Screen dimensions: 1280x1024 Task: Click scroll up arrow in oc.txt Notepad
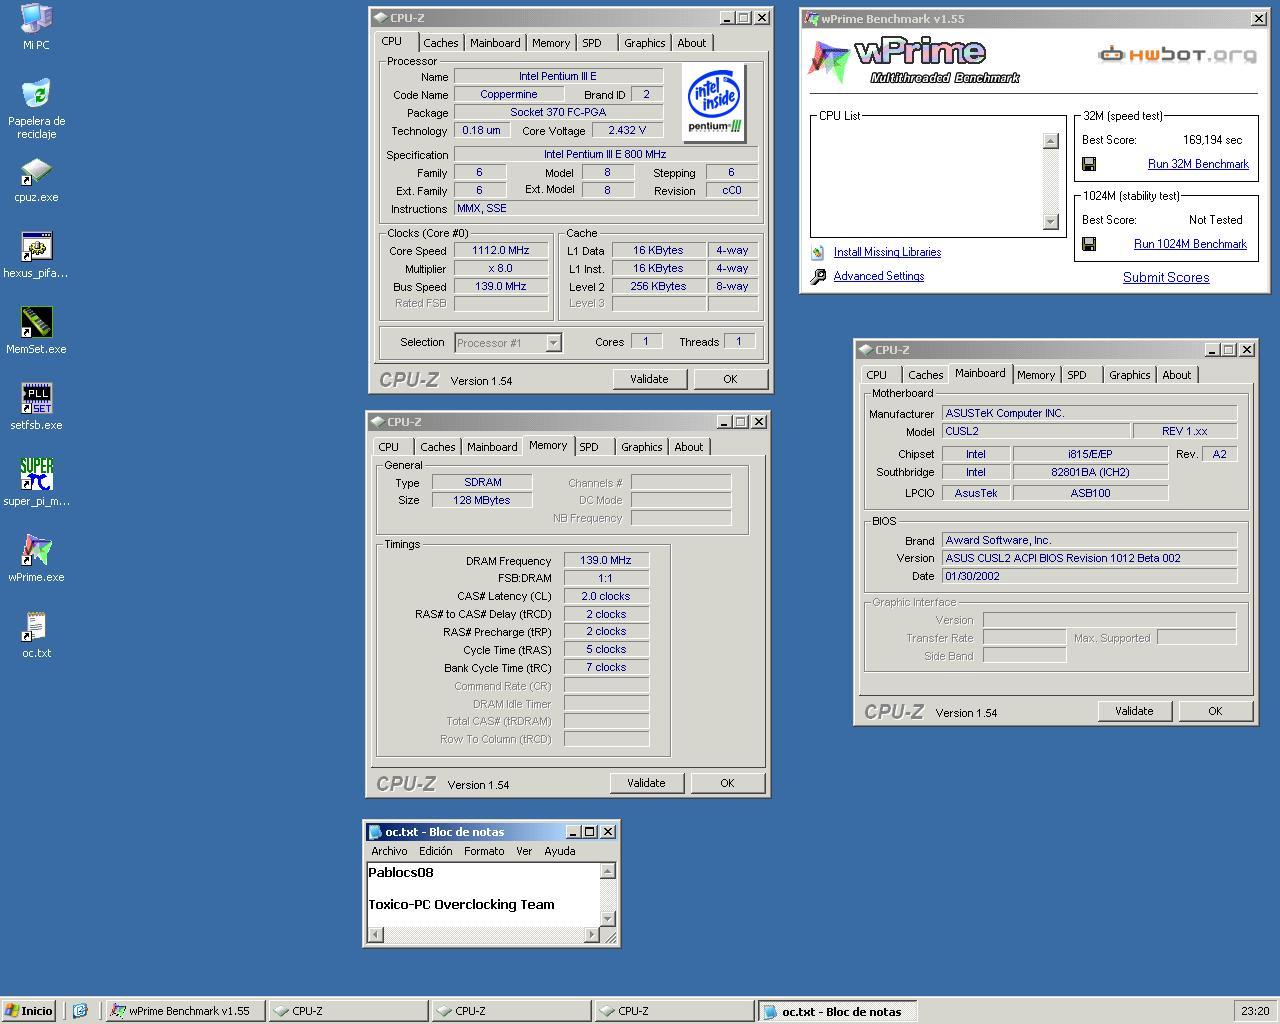click(607, 871)
